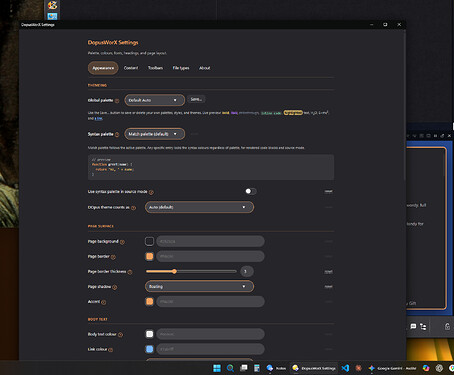Image resolution: width=454 pixels, height=375 pixels.
Task: Open the Syntax palette dropdown
Action: [155, 134]
